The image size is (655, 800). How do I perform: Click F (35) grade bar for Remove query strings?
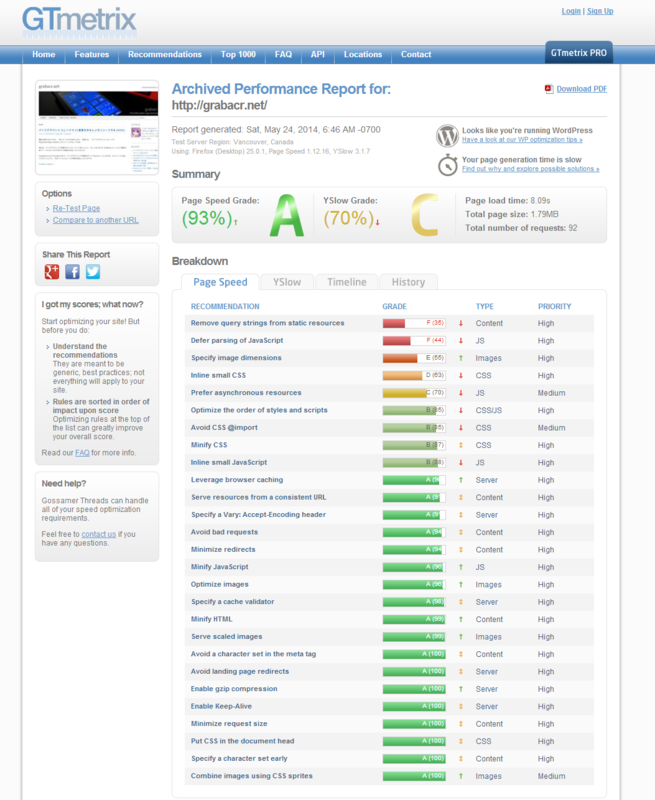(x=414, y=323)
